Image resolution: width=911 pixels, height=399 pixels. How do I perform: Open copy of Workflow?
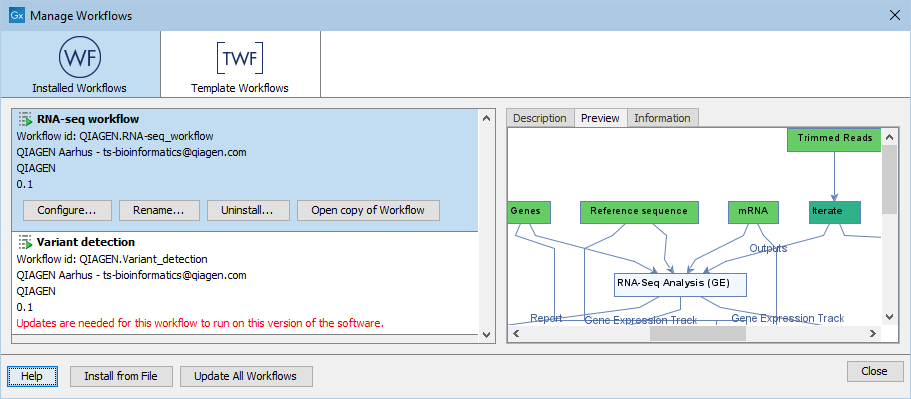368,210
